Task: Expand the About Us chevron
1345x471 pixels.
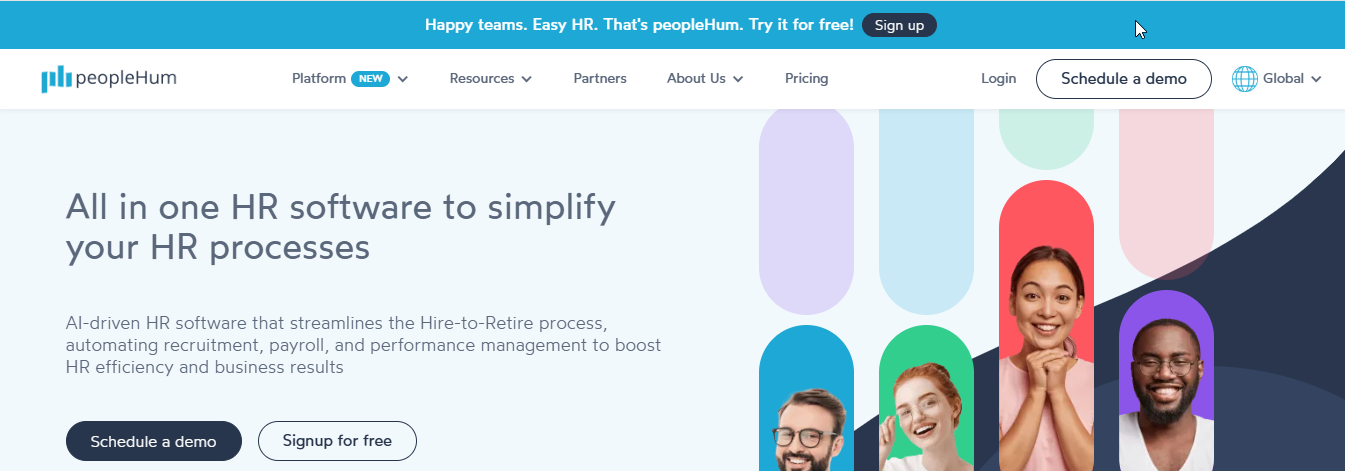Action: pyautogui.click(x=738, y=79)
